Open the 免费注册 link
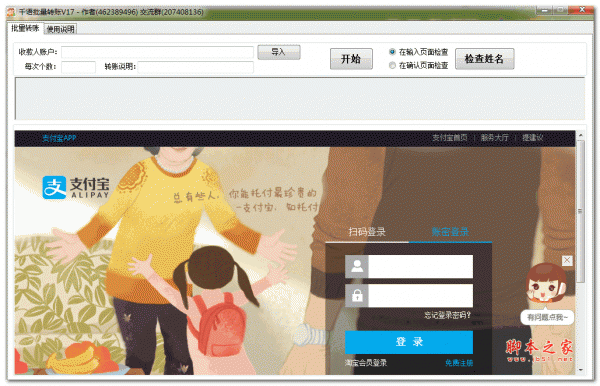Screen dimensions: 600x386 click(459, 363)
